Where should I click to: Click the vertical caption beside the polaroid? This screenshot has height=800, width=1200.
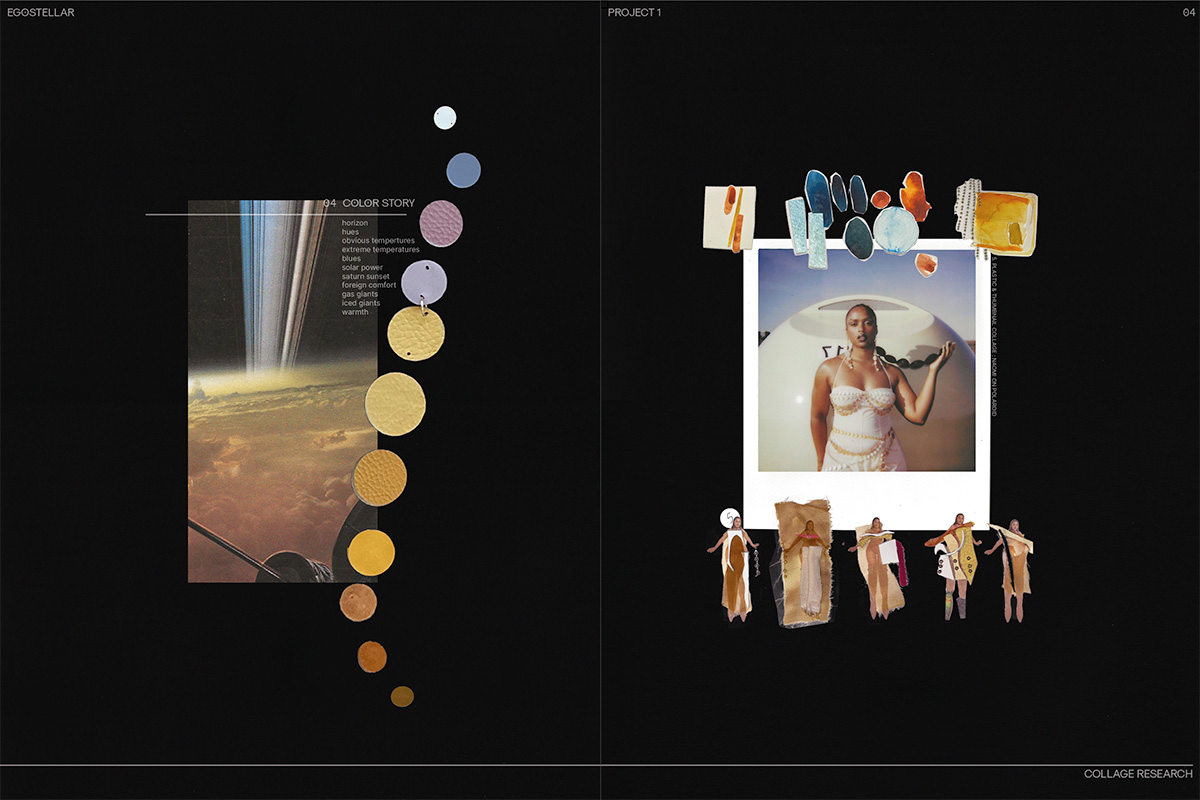coord(994,340)
